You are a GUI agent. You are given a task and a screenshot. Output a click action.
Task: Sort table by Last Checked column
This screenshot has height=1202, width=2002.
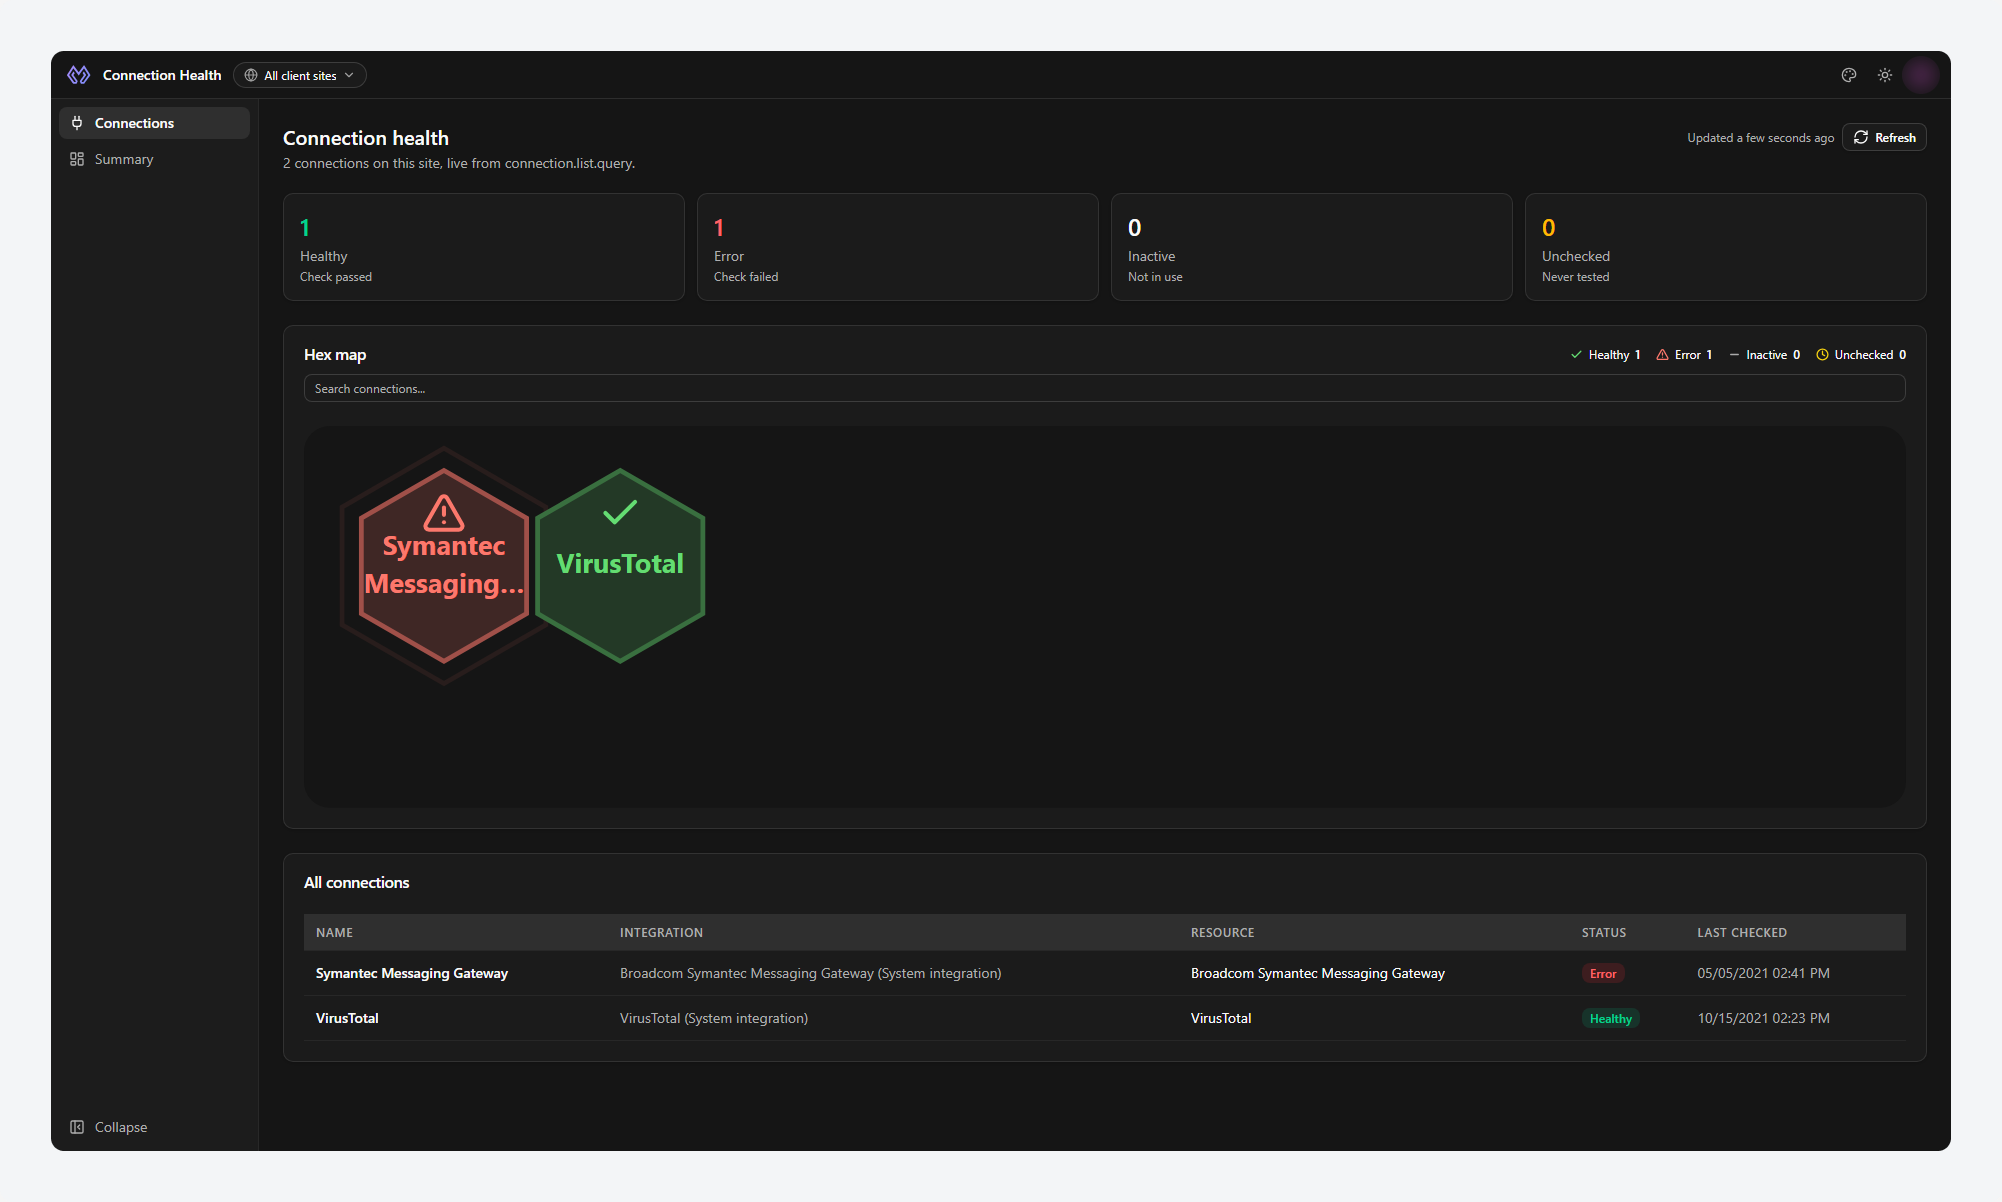click(x=1742, y=933)
